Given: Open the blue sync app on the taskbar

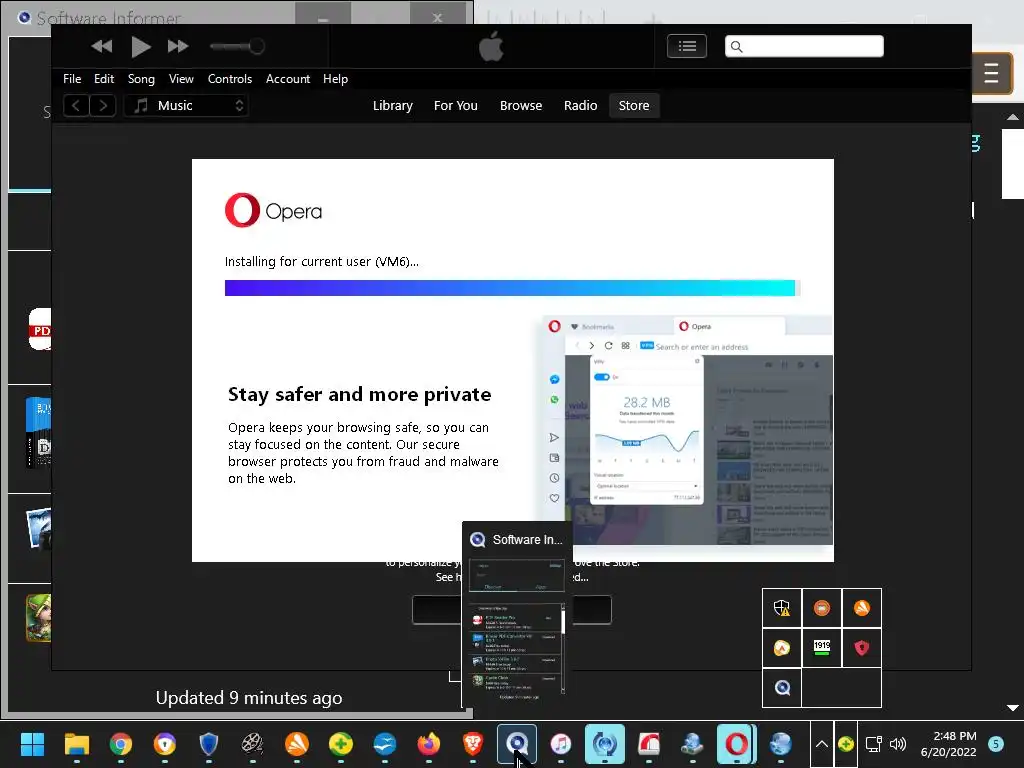Looking at the screenshot, I should pos(605,744).
